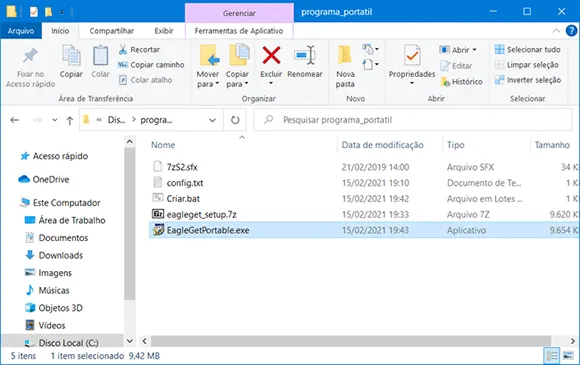The height and width of the screenshot is (365, 580).
Task: Open Ferramentas de Aplicativo tab
Action: tap(239, 31)
